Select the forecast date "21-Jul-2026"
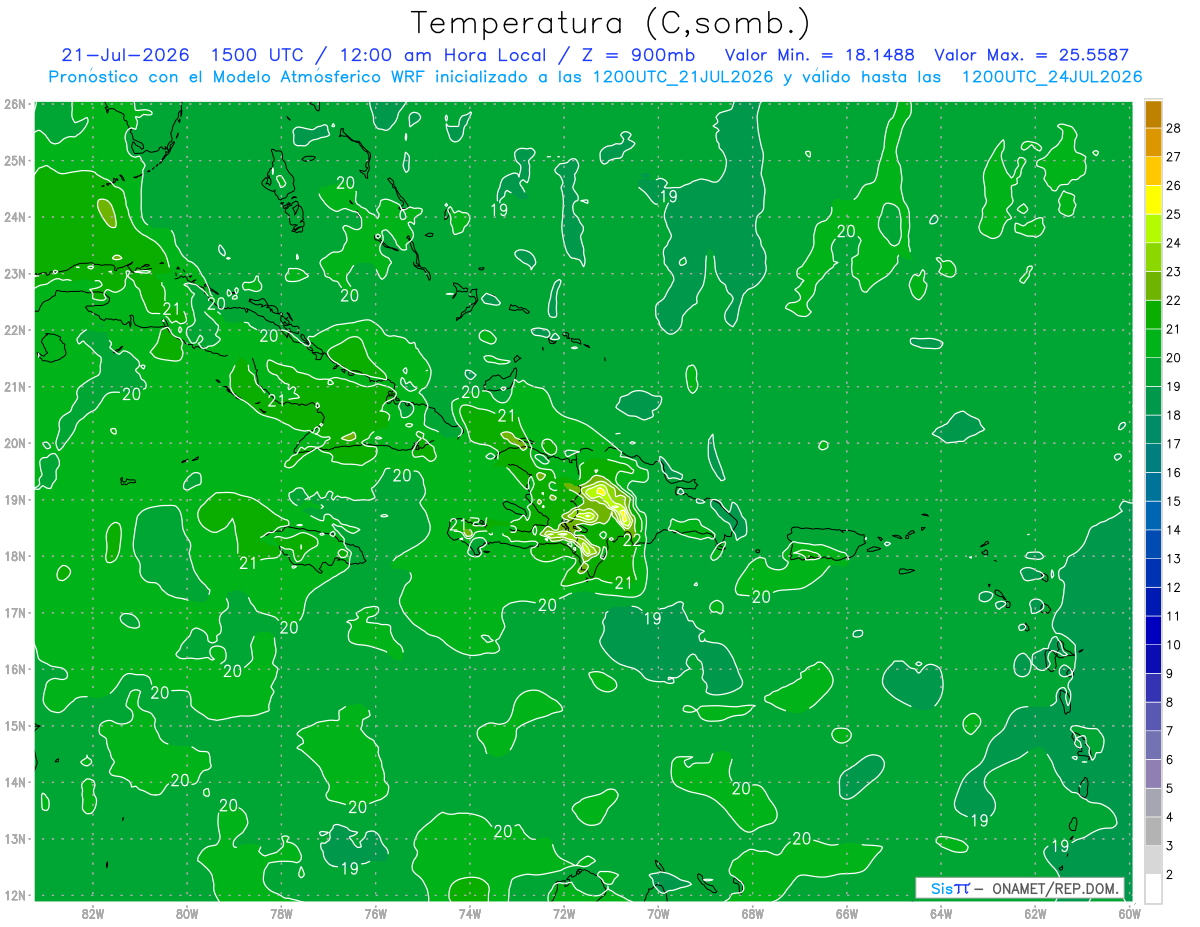1200x927 pixels. click(x=125, y=55)
